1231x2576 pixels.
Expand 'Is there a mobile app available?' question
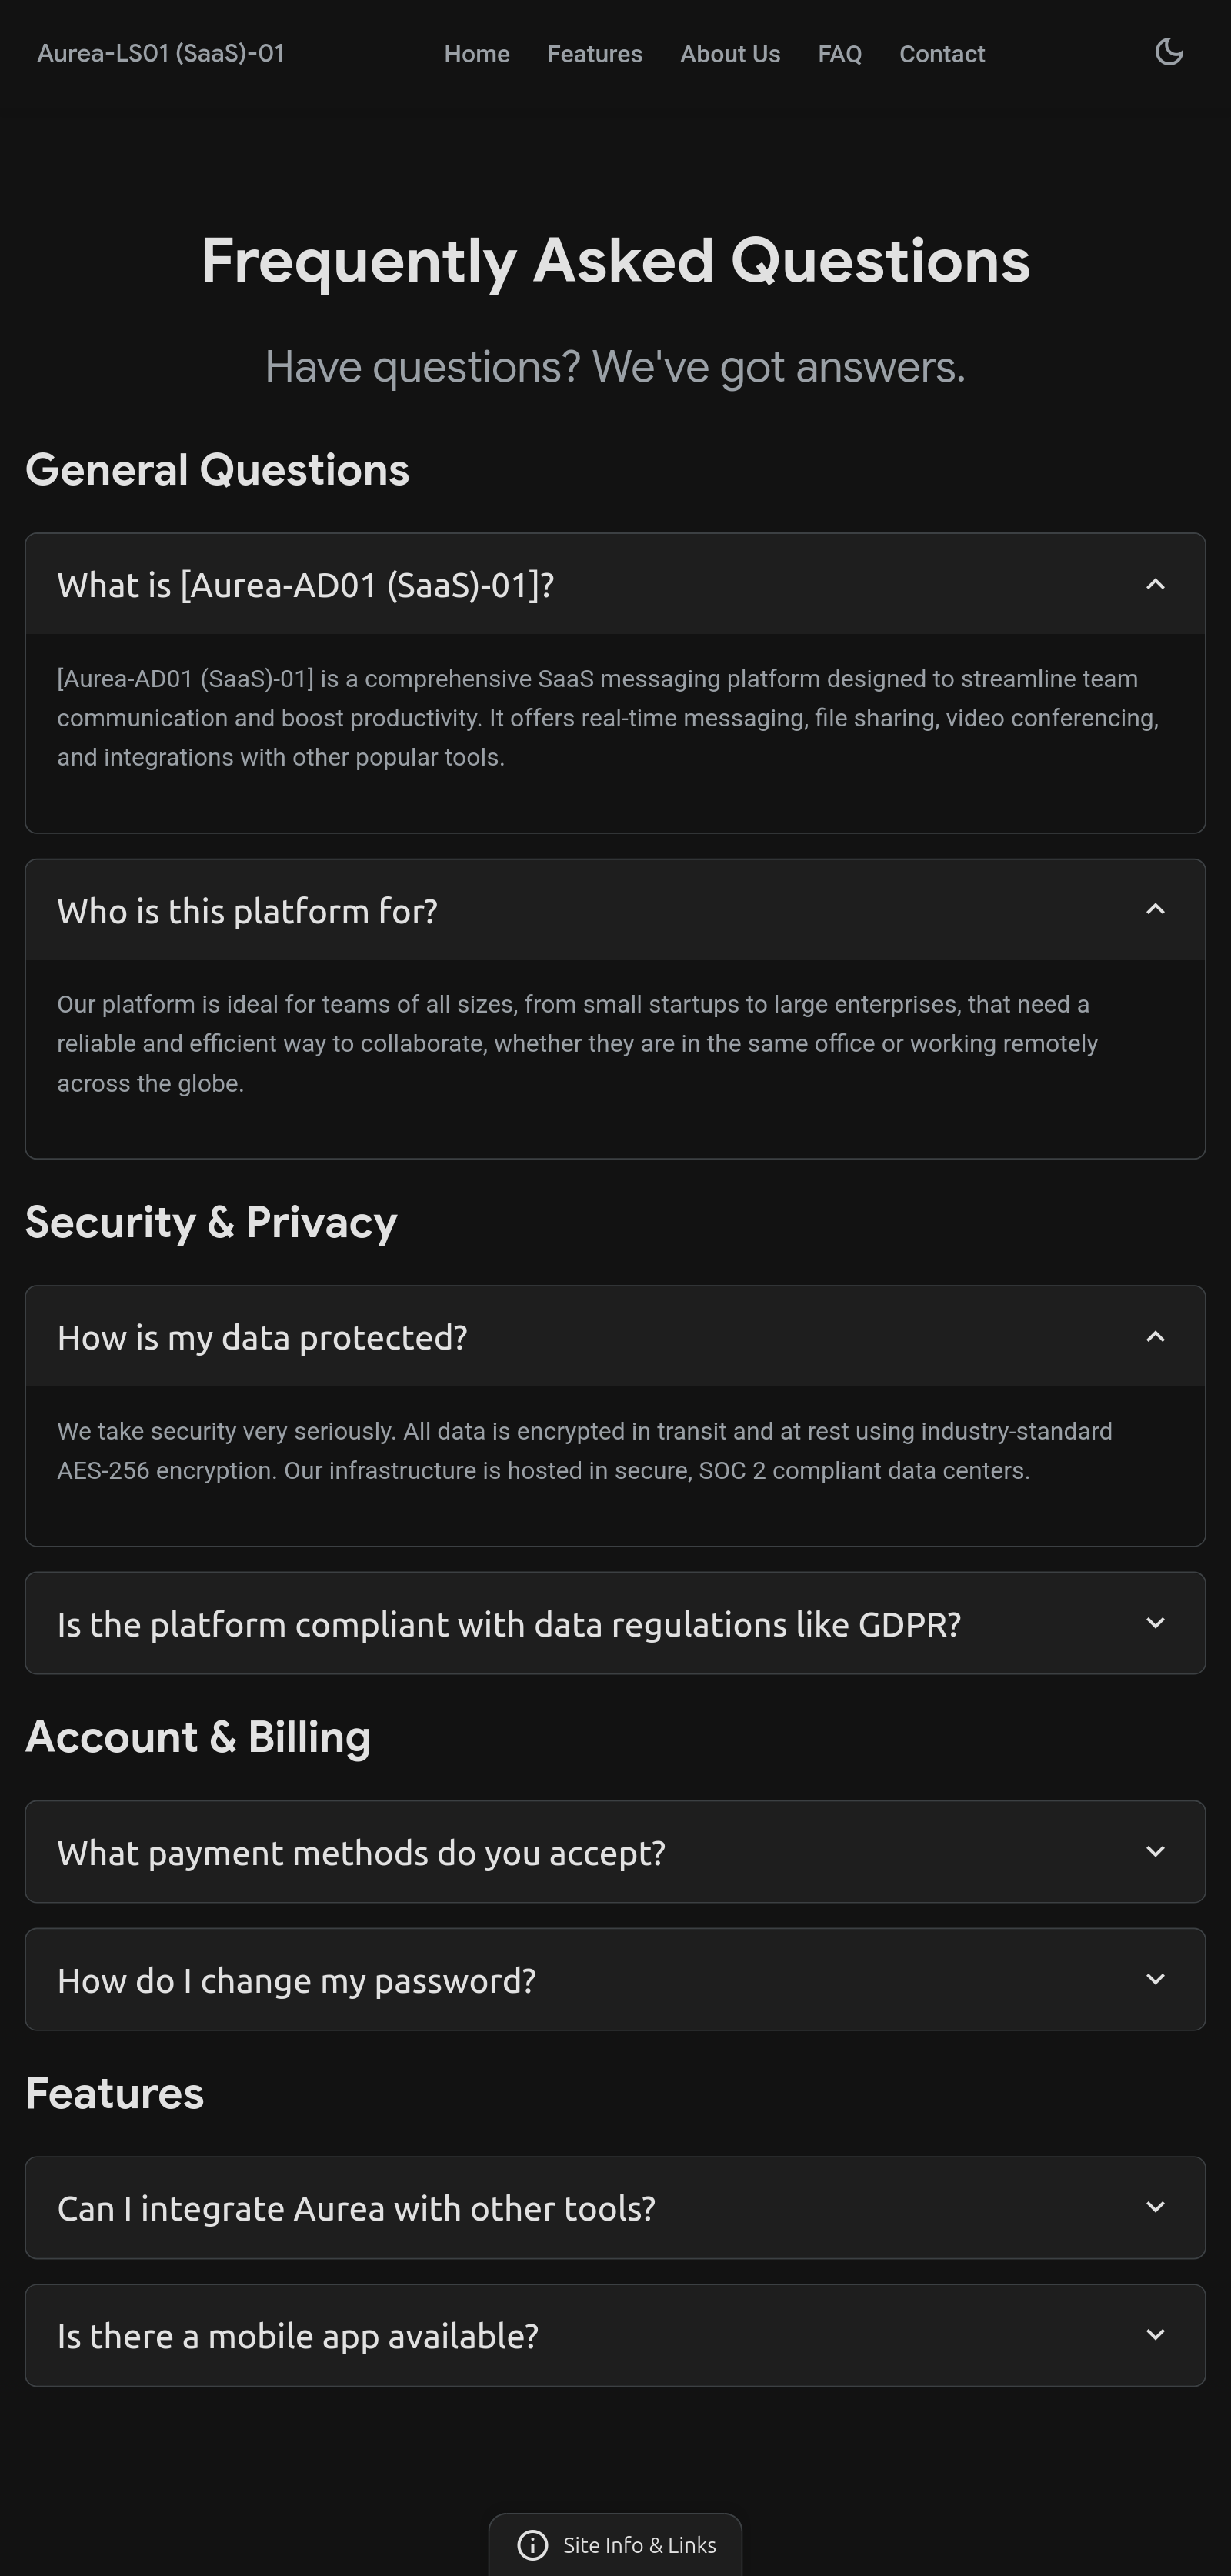[298, 2336]
